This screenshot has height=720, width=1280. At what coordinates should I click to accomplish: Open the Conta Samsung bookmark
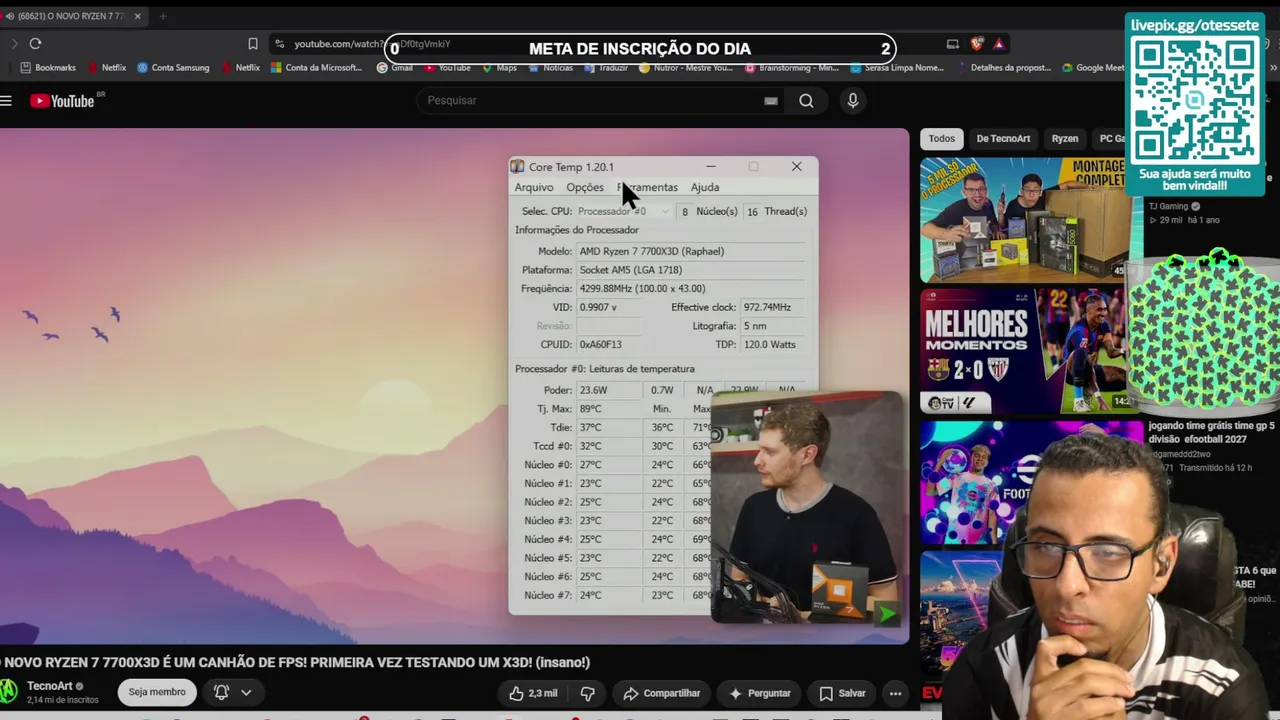173,68
